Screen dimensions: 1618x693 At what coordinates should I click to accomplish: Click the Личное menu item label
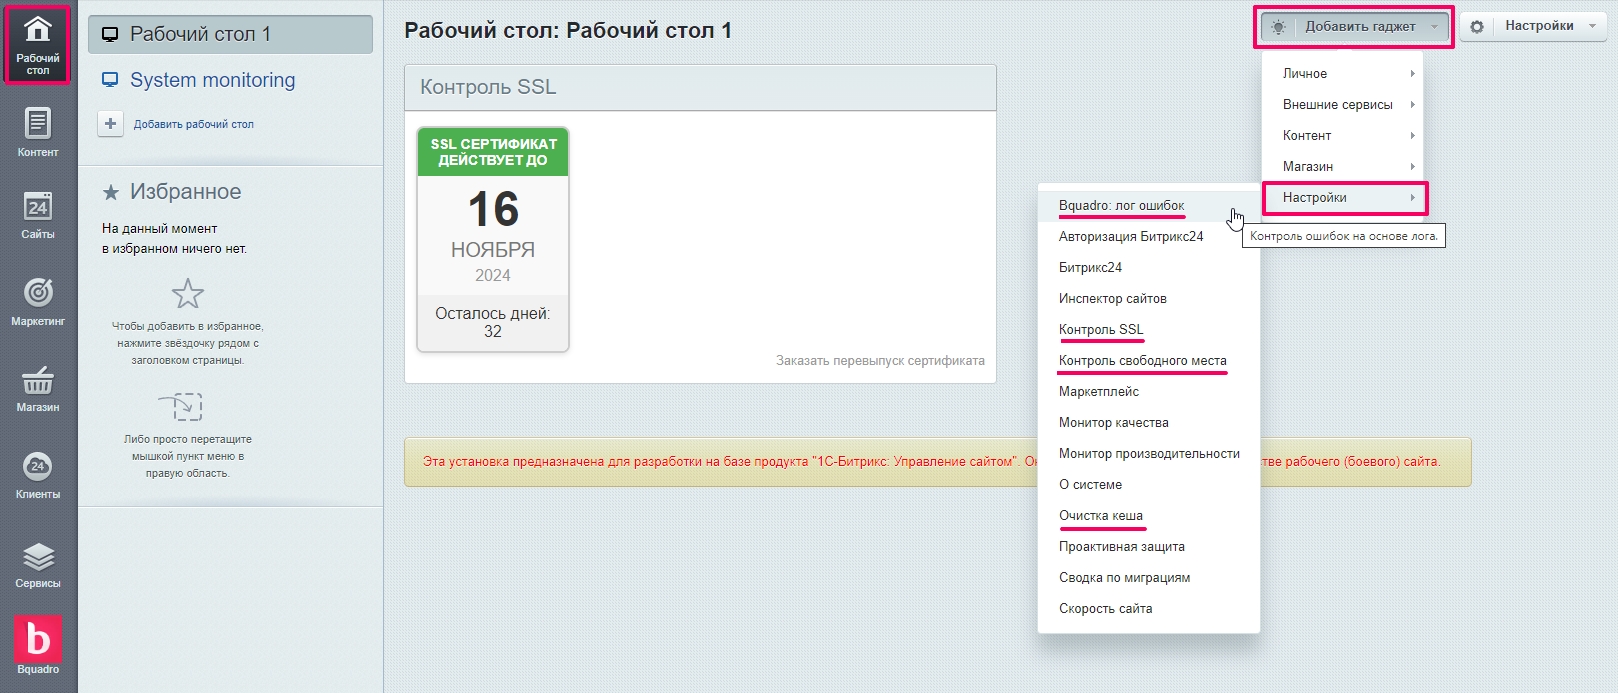1304,74
